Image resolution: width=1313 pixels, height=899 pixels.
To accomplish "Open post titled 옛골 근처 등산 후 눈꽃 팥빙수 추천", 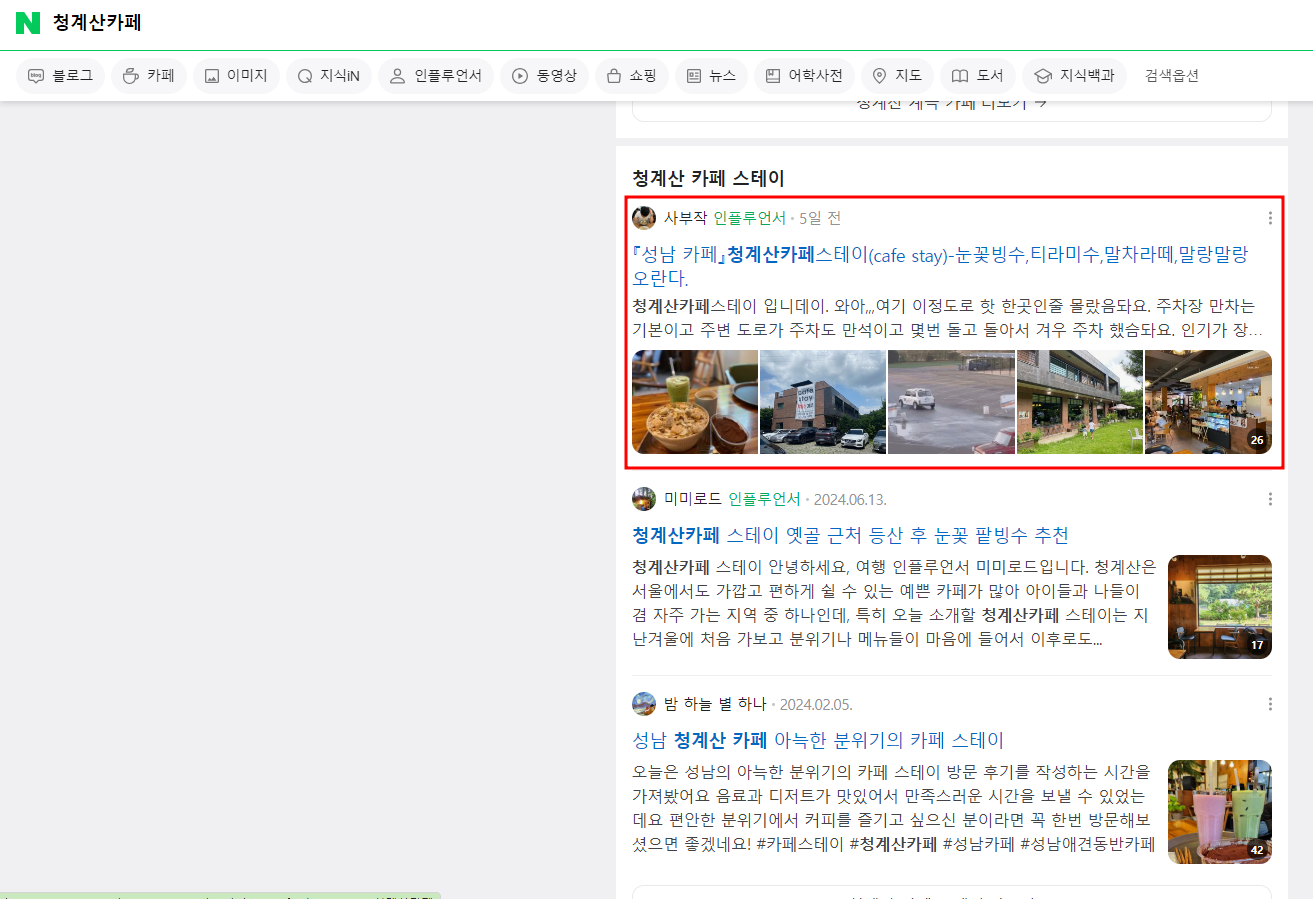I will [850, 535].
